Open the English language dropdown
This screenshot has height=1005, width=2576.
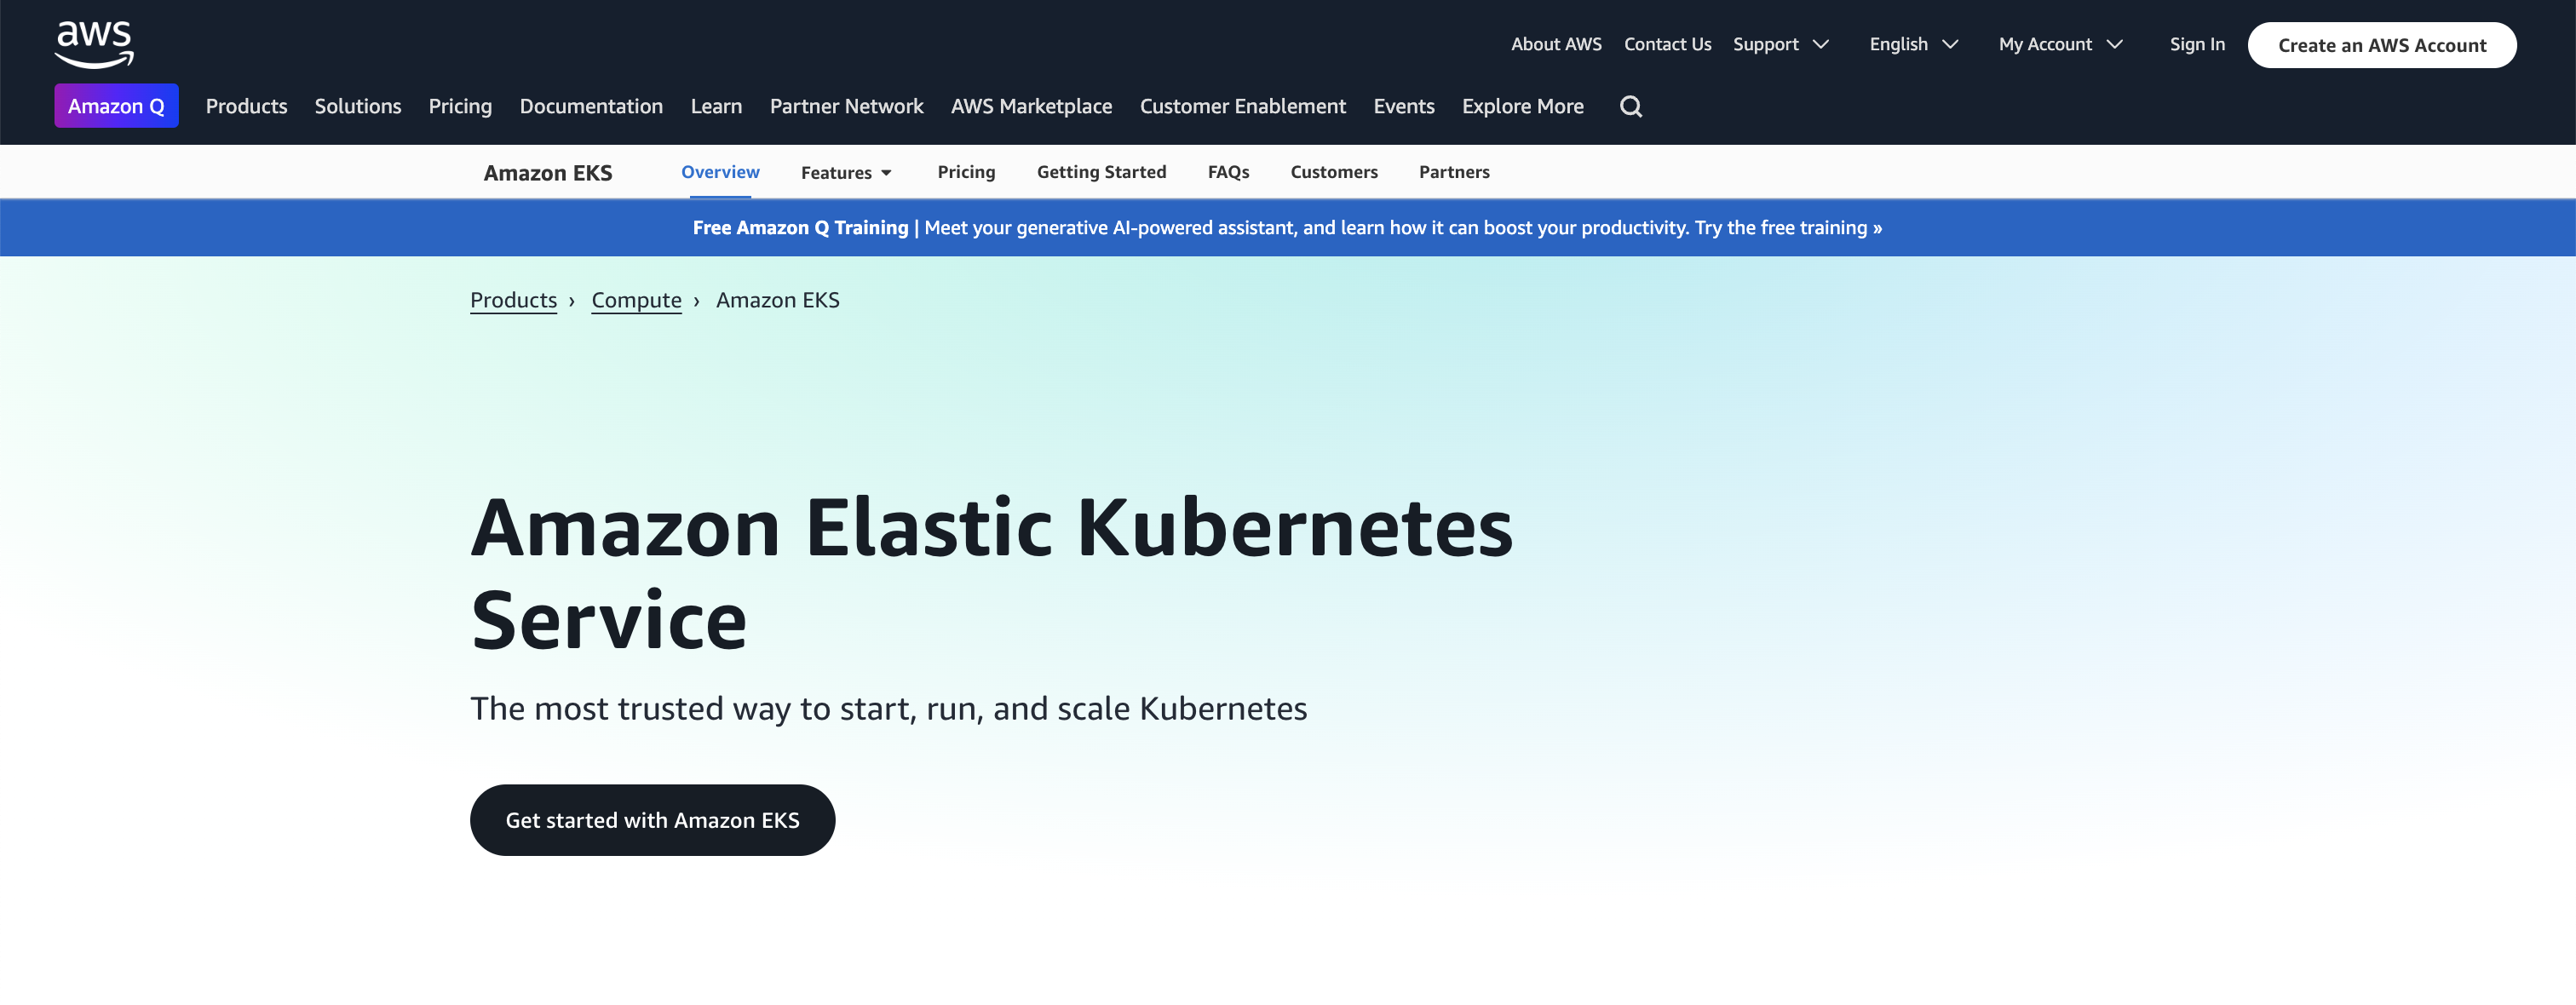[x=1914, y=44]
